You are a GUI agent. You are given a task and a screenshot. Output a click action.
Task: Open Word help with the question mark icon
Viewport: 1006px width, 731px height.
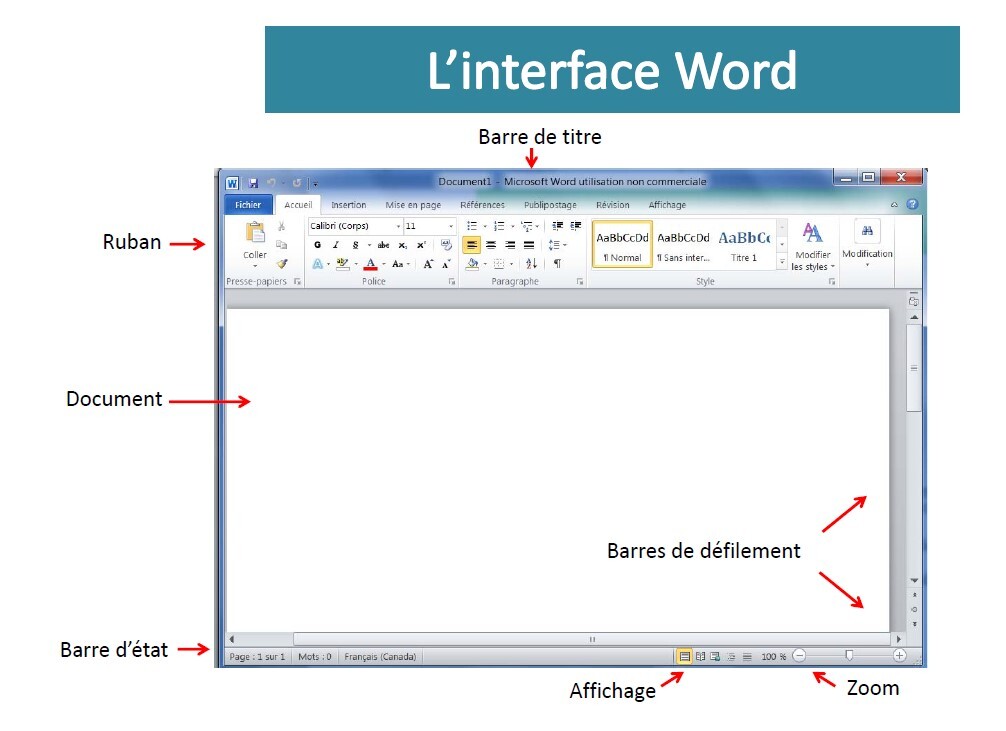[912, 205]
